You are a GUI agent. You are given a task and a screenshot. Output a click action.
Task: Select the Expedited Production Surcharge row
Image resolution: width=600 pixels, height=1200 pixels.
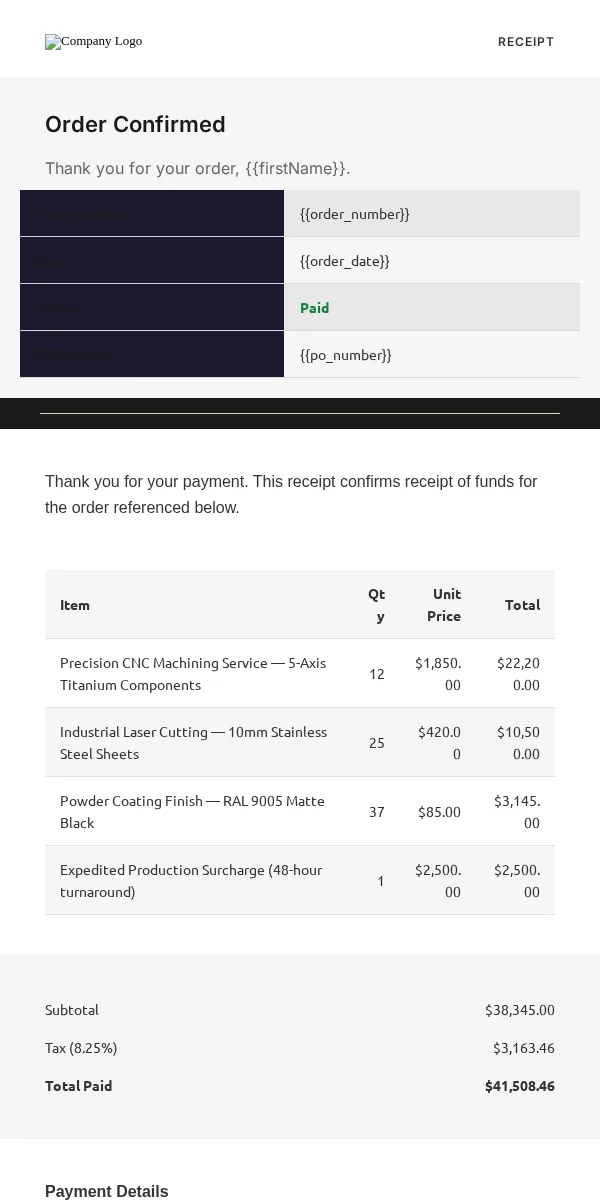pyautogui.click(x=300, y=880)
